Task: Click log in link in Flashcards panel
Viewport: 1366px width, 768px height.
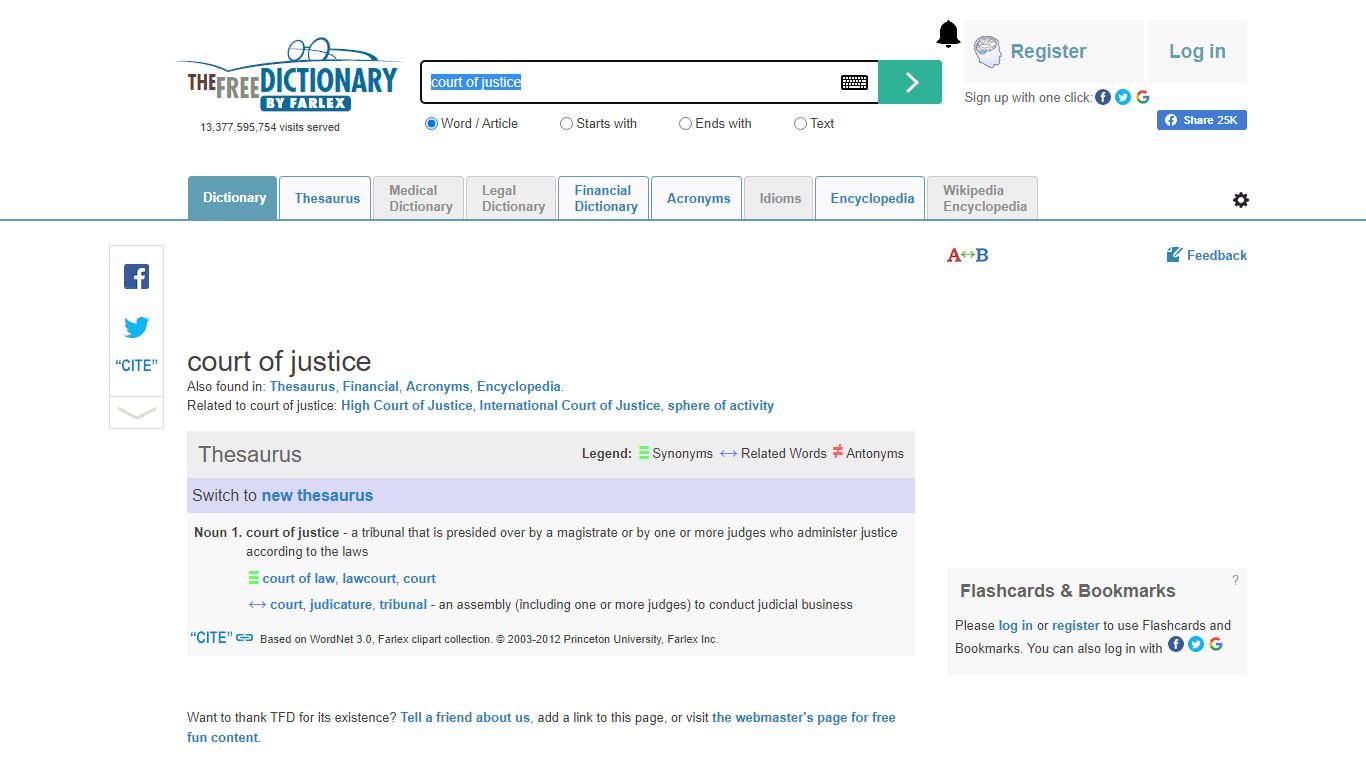Action: click(1016, 625)
